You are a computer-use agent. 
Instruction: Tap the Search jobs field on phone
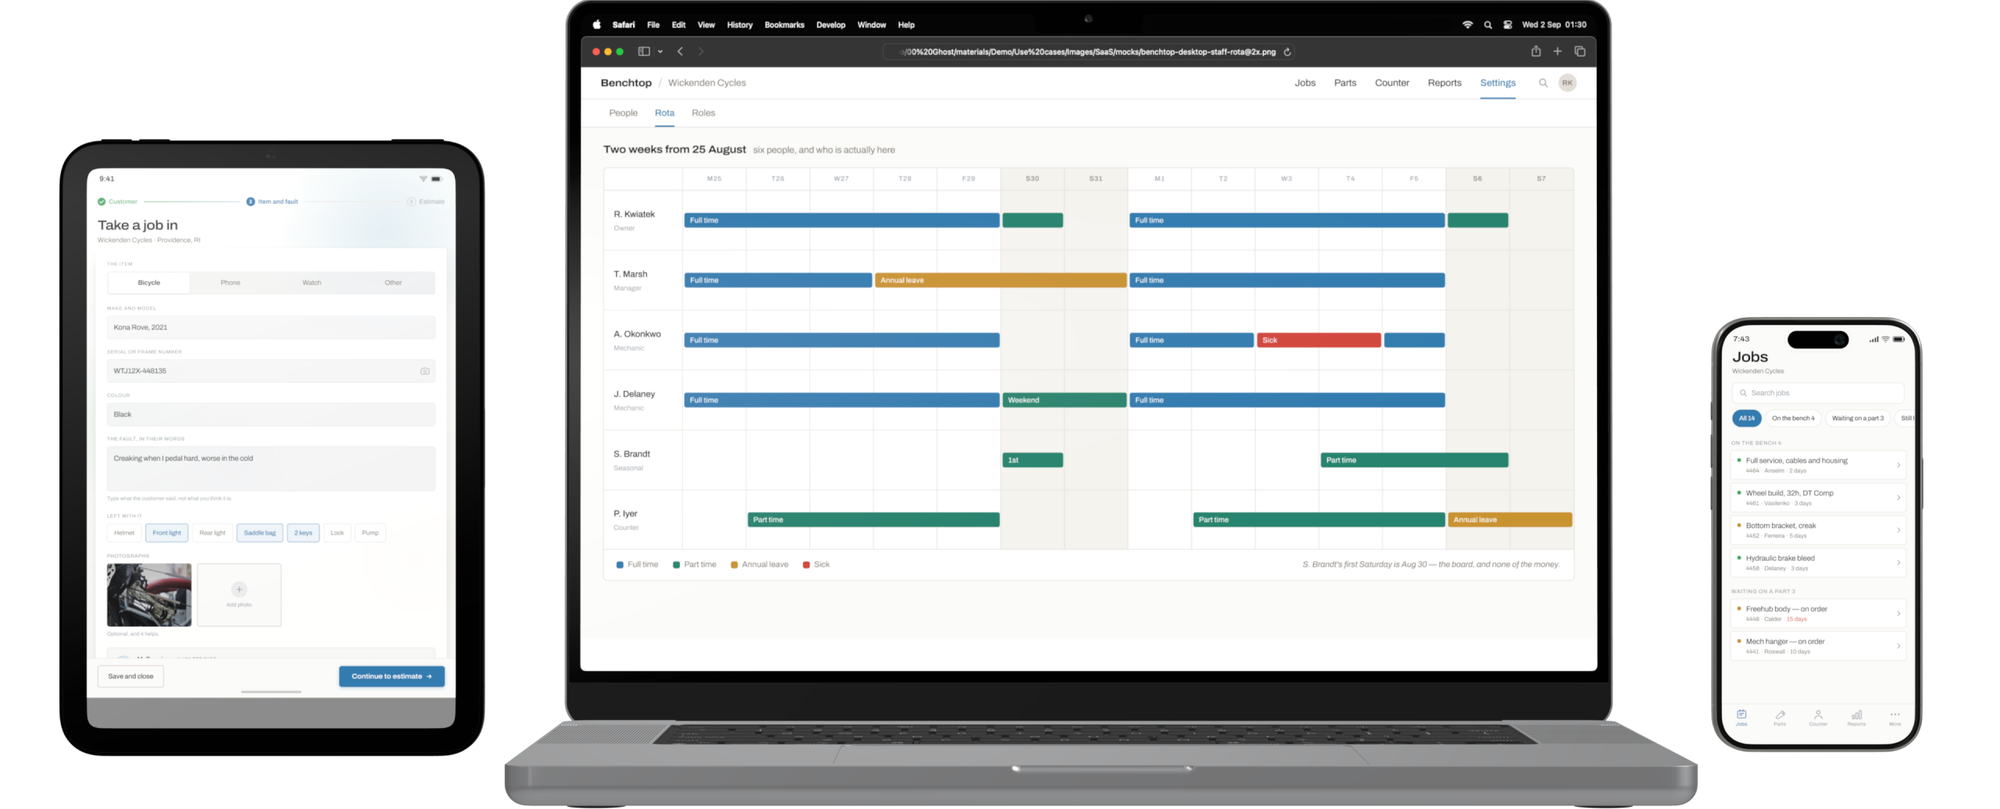tap(1818, 393)
